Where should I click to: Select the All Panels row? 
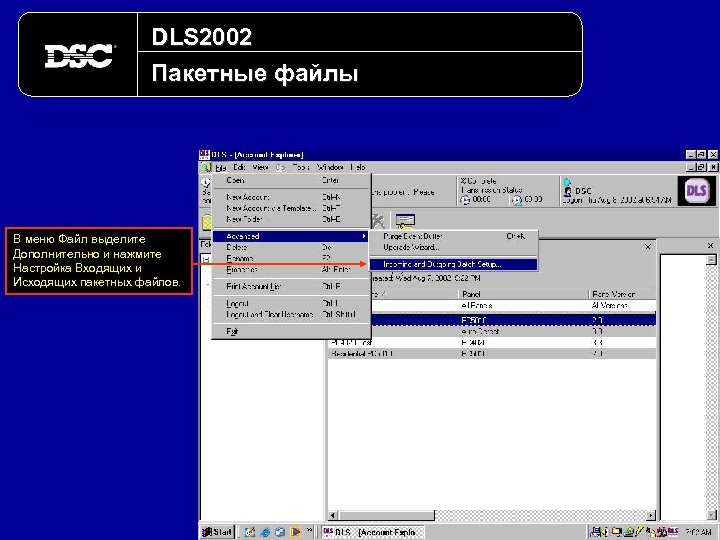point(492,305)
